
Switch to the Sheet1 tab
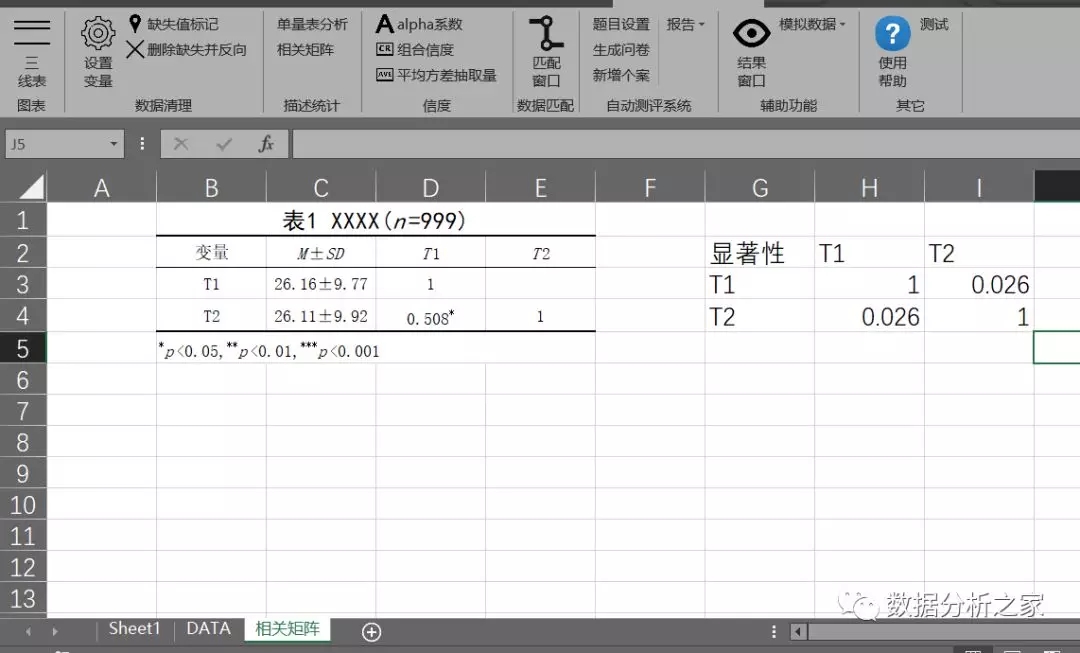[134, 628]
